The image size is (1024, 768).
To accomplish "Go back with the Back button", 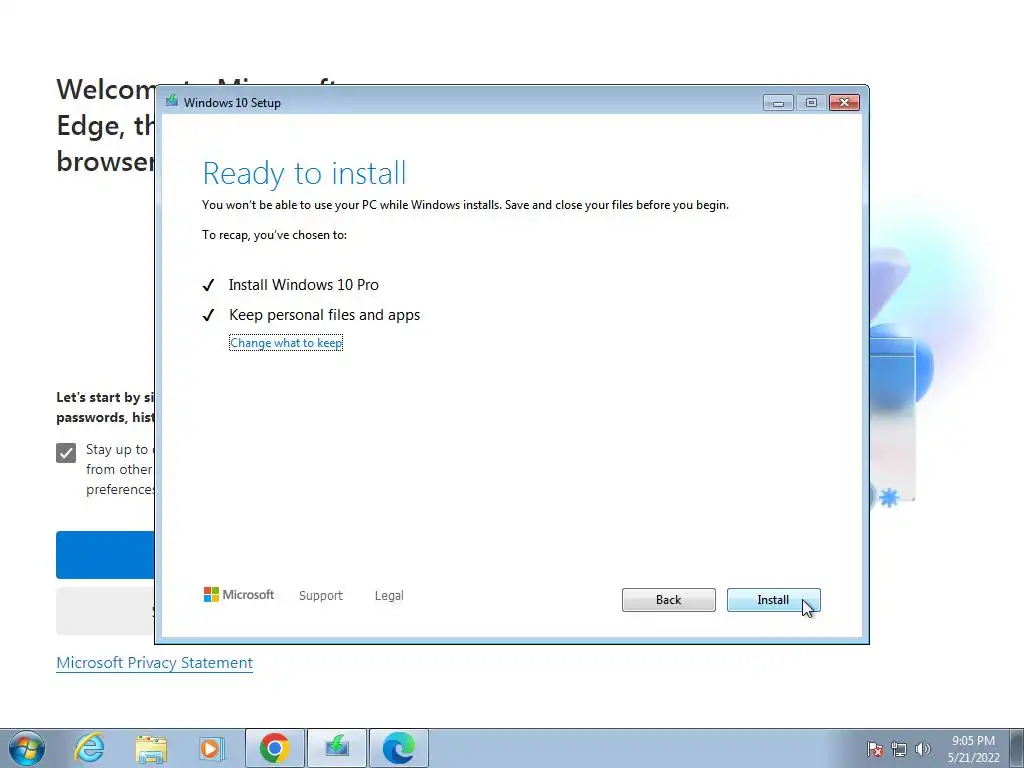I will (669, 600).
